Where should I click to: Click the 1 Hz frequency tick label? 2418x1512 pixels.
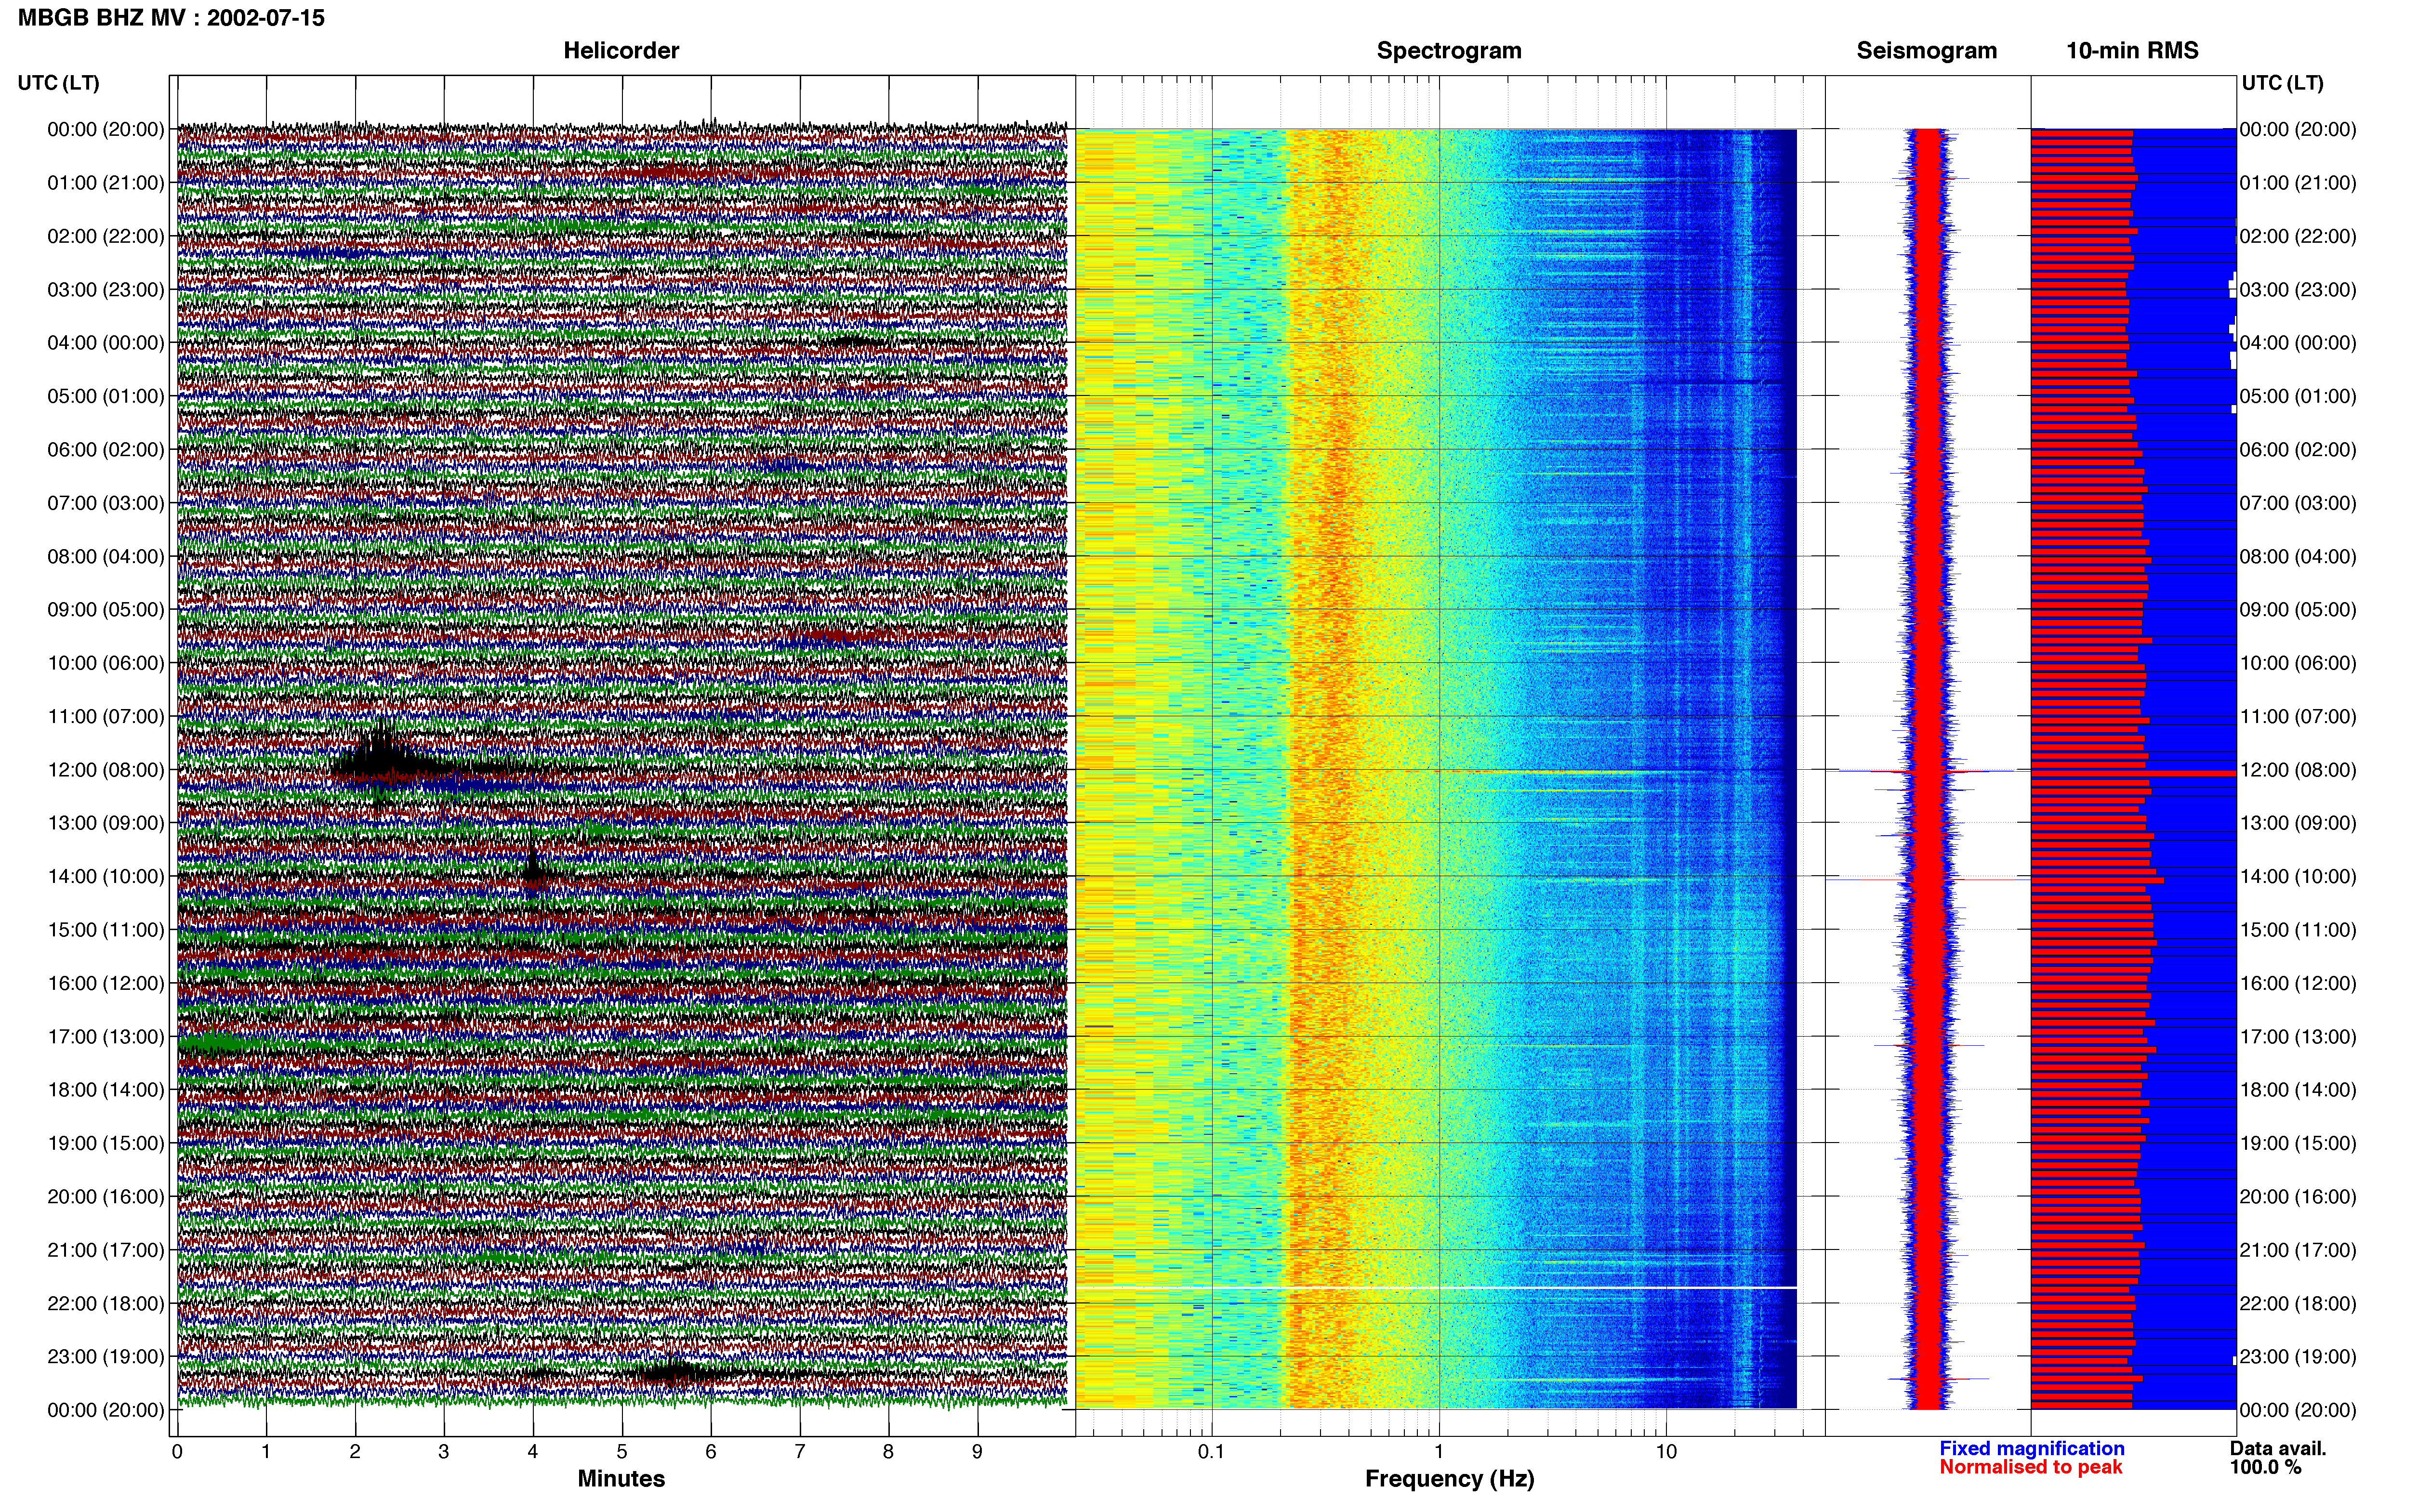[1439, 1452]
